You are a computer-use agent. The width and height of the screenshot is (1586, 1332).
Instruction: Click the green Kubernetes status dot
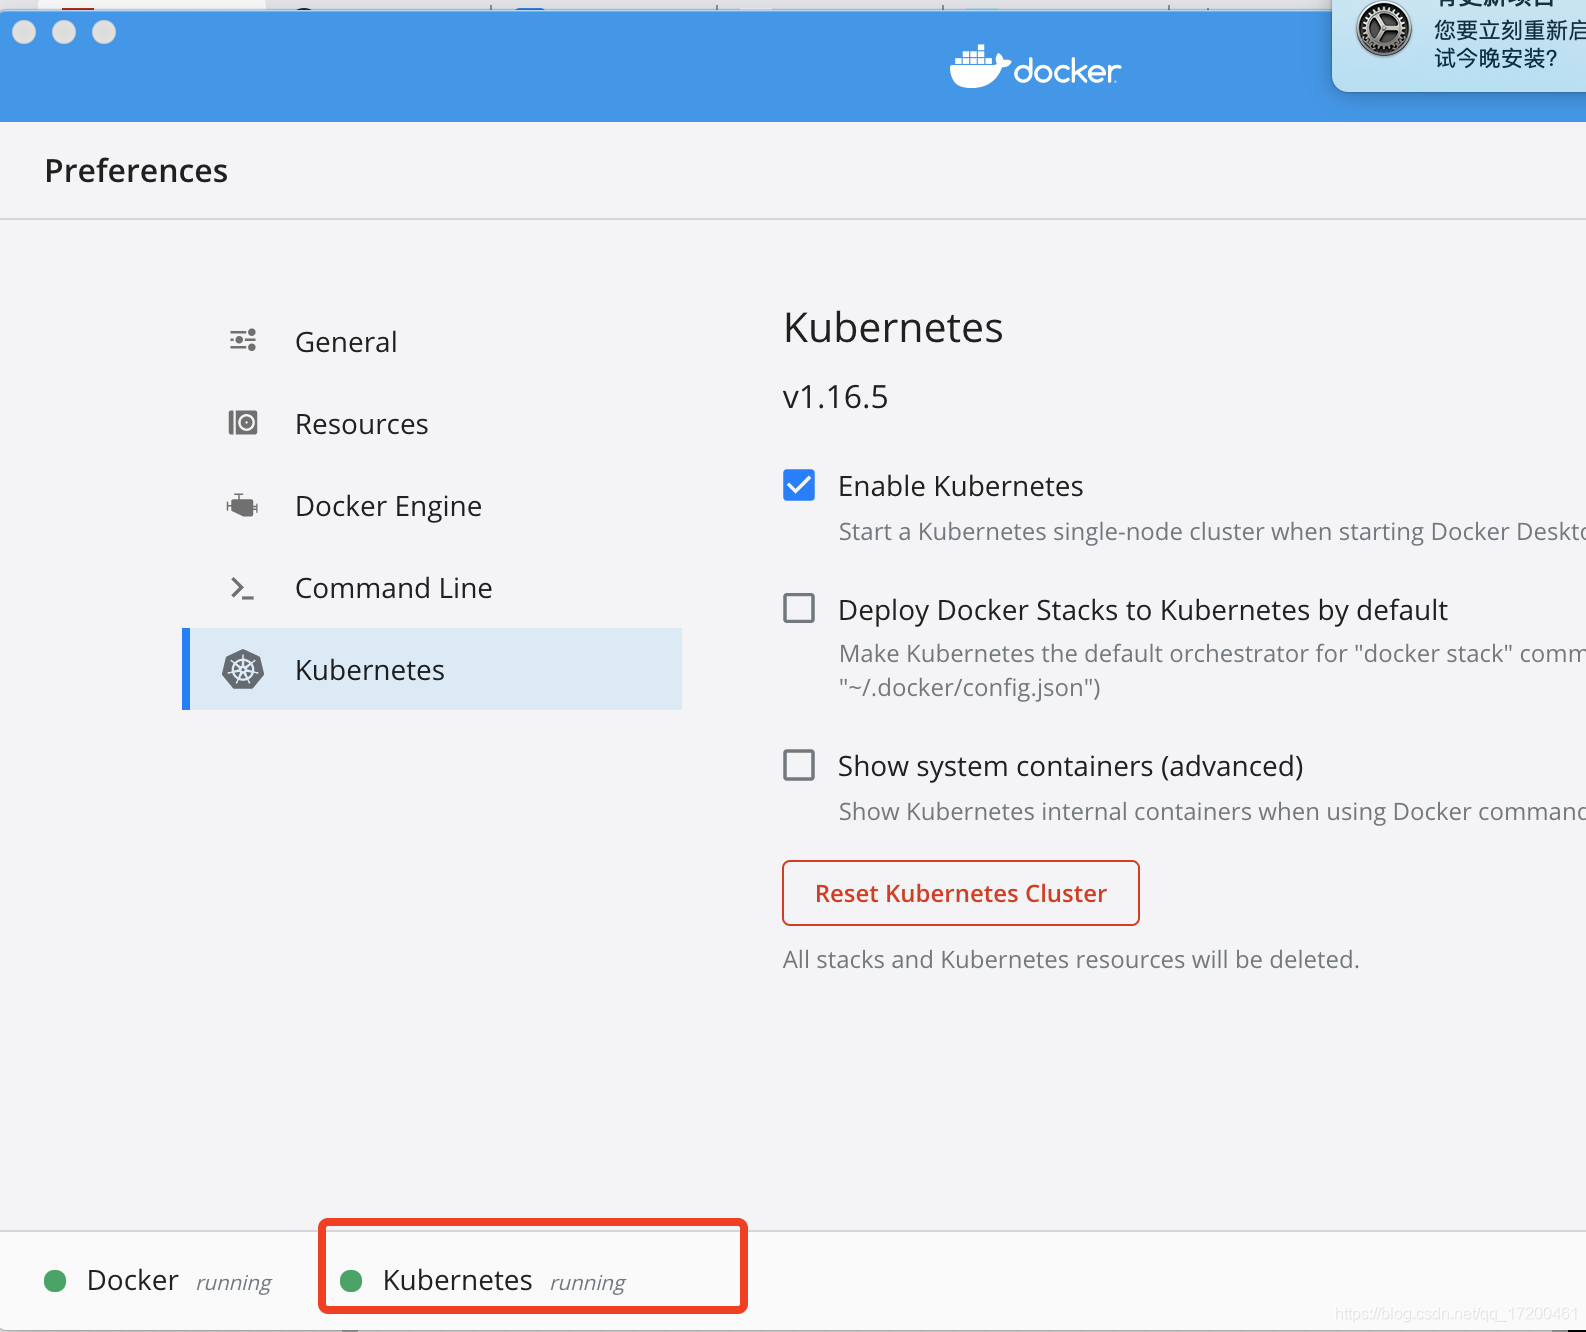tap(351, 1281)
